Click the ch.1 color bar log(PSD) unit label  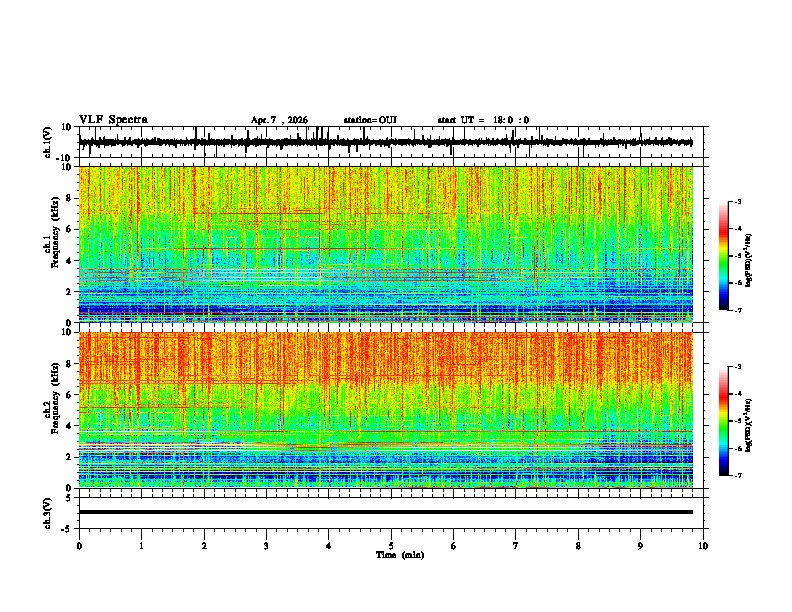[x=749, y=261]
